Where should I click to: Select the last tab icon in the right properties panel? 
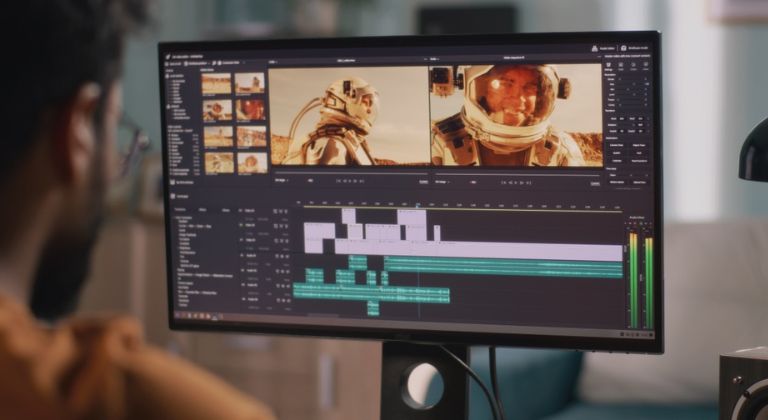[646, 64]
